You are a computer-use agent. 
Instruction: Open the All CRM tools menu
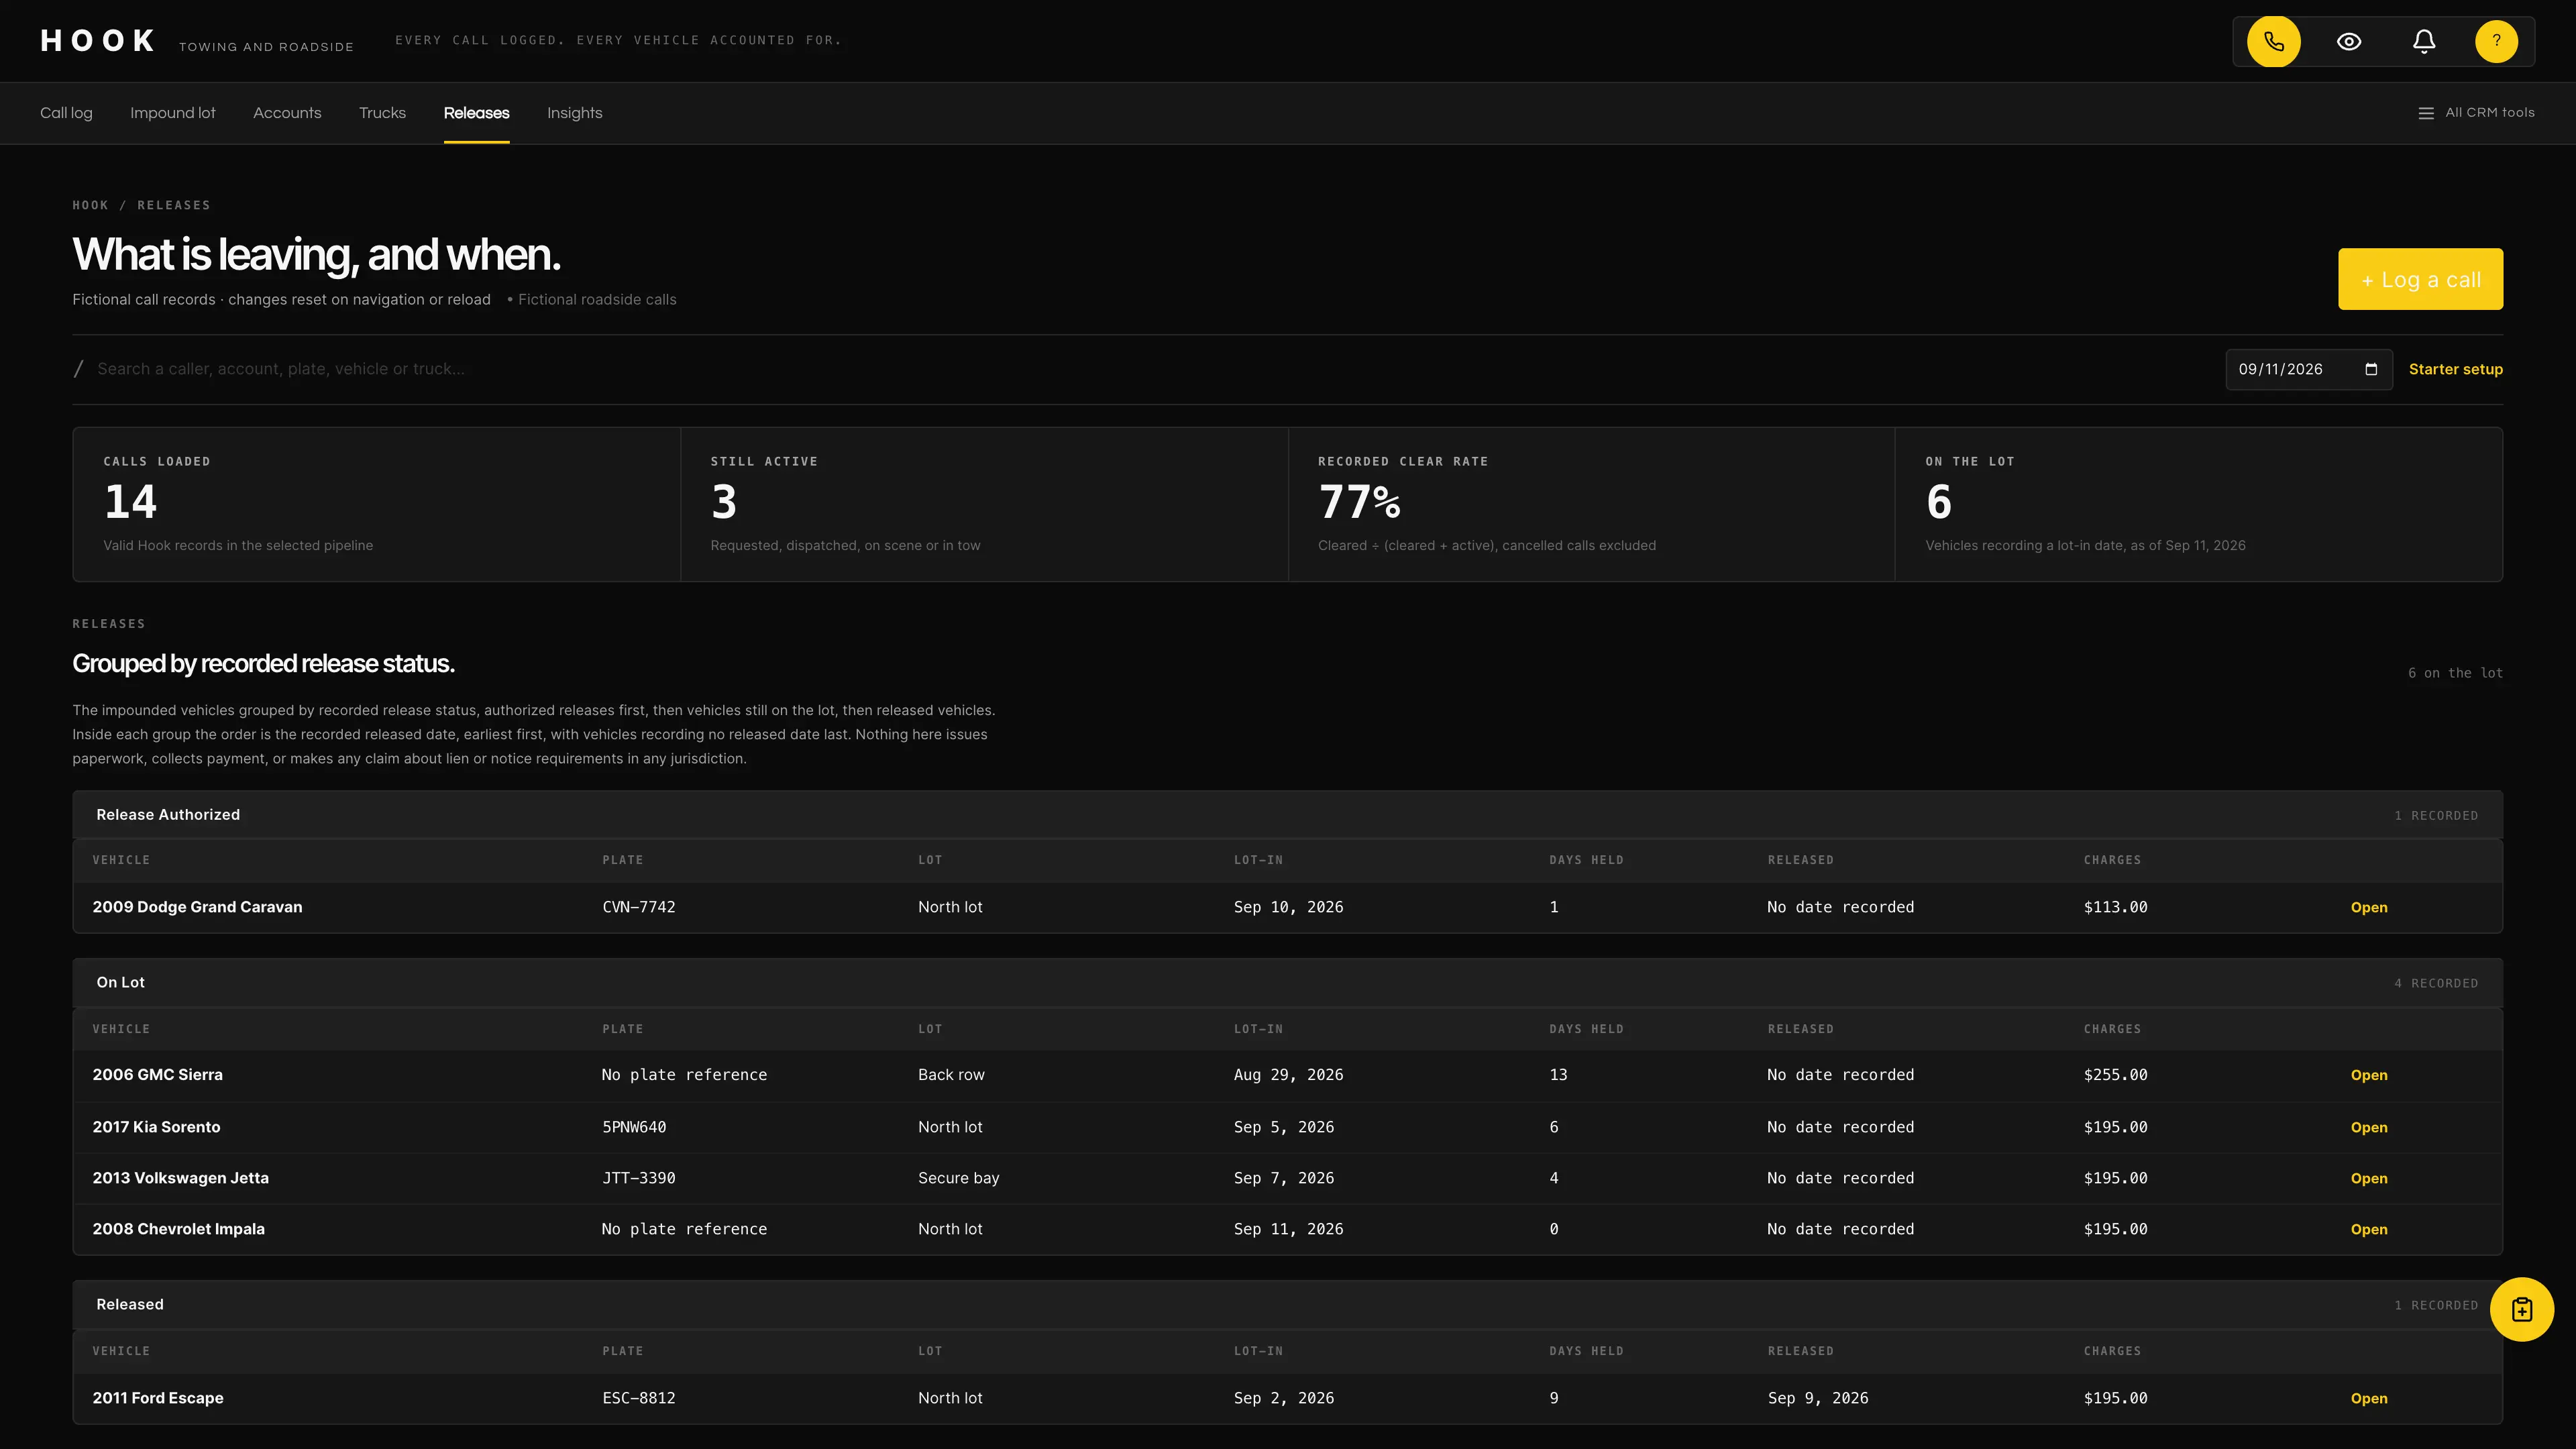point(2476,113)
